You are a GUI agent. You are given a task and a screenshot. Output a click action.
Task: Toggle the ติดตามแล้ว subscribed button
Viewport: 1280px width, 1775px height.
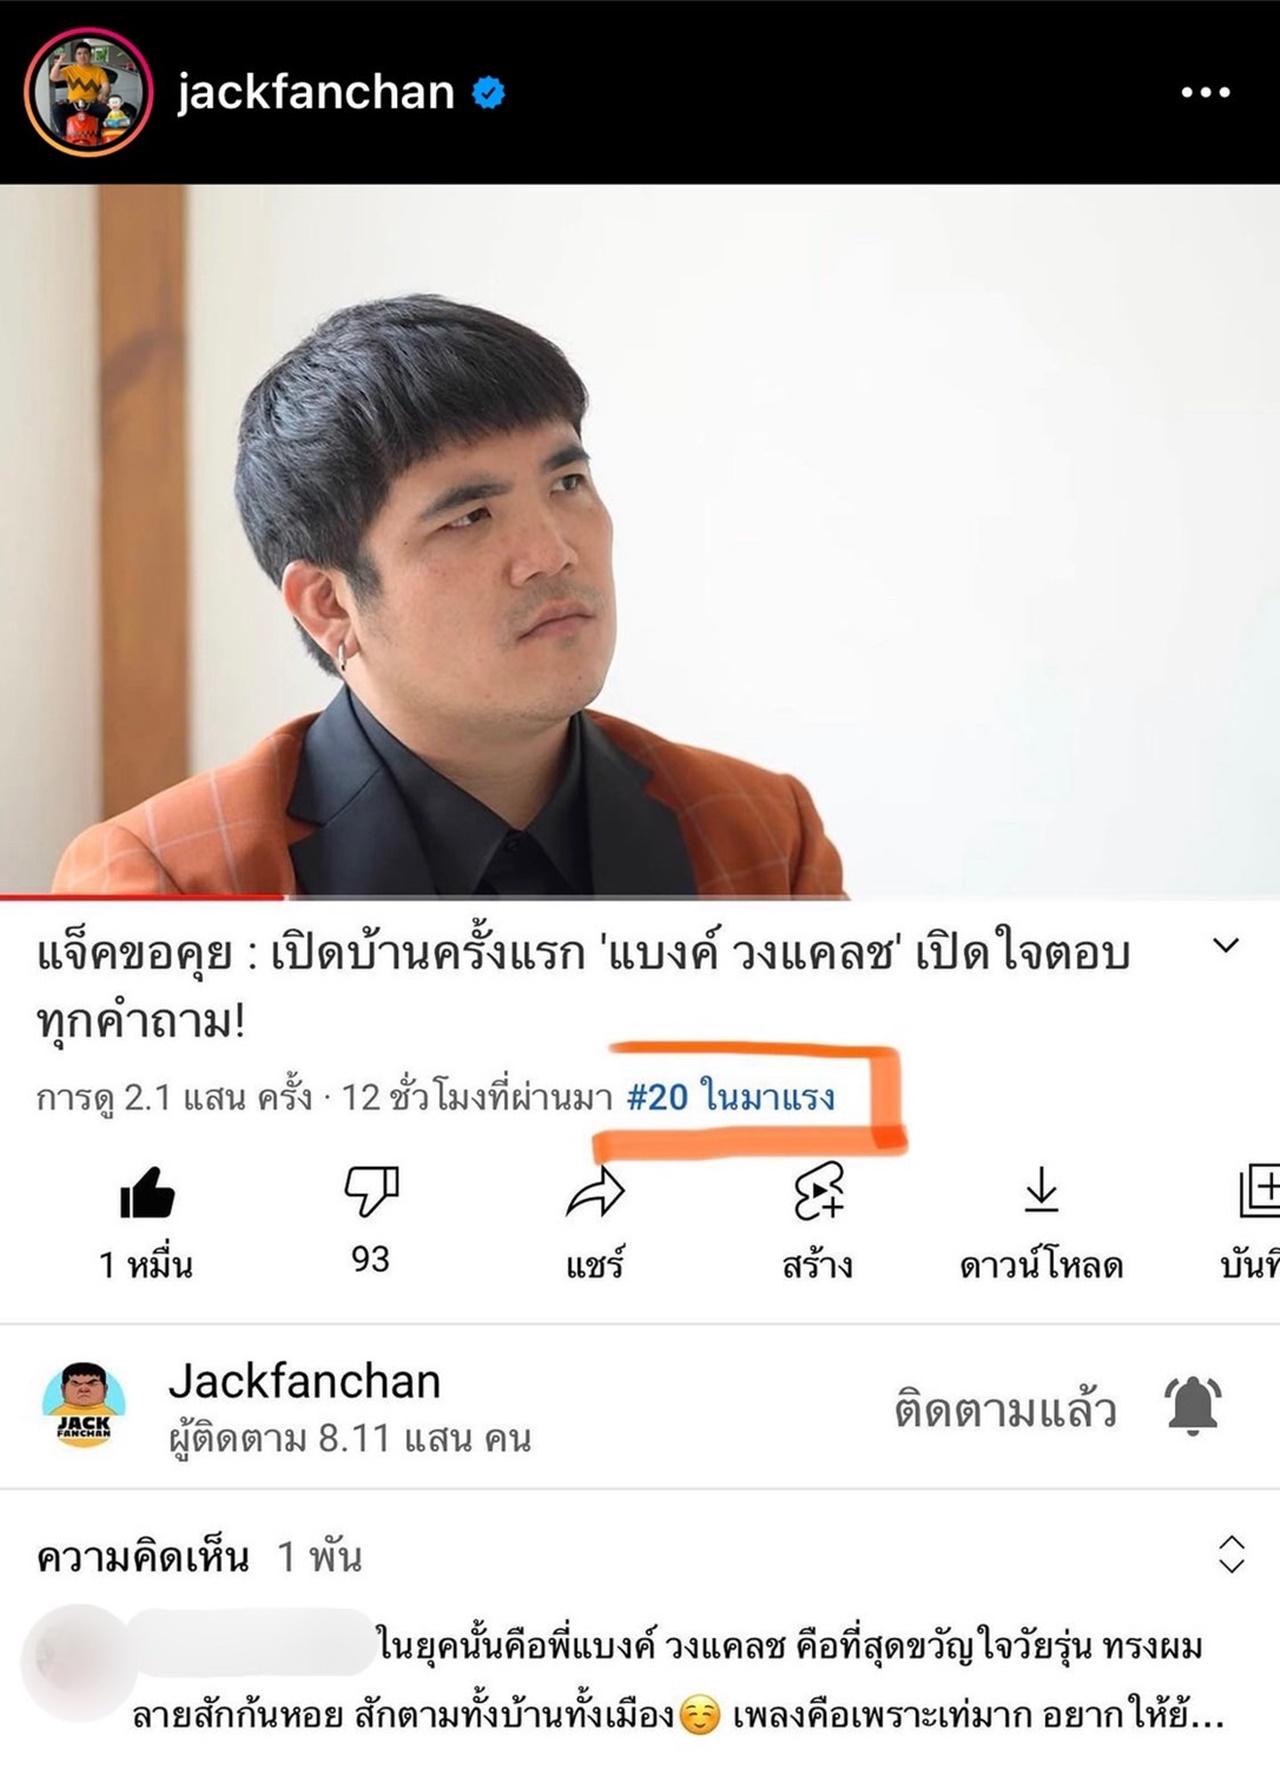[1004, 1409]
